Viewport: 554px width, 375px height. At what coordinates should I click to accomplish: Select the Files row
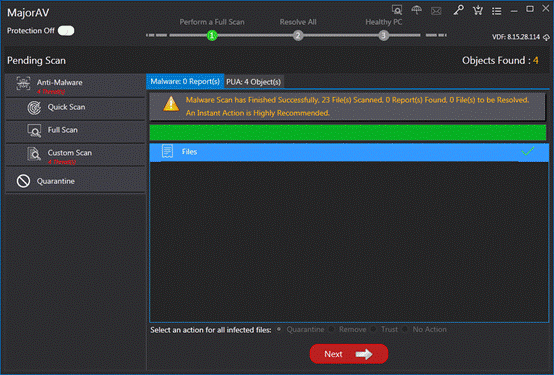click(349, 152)
